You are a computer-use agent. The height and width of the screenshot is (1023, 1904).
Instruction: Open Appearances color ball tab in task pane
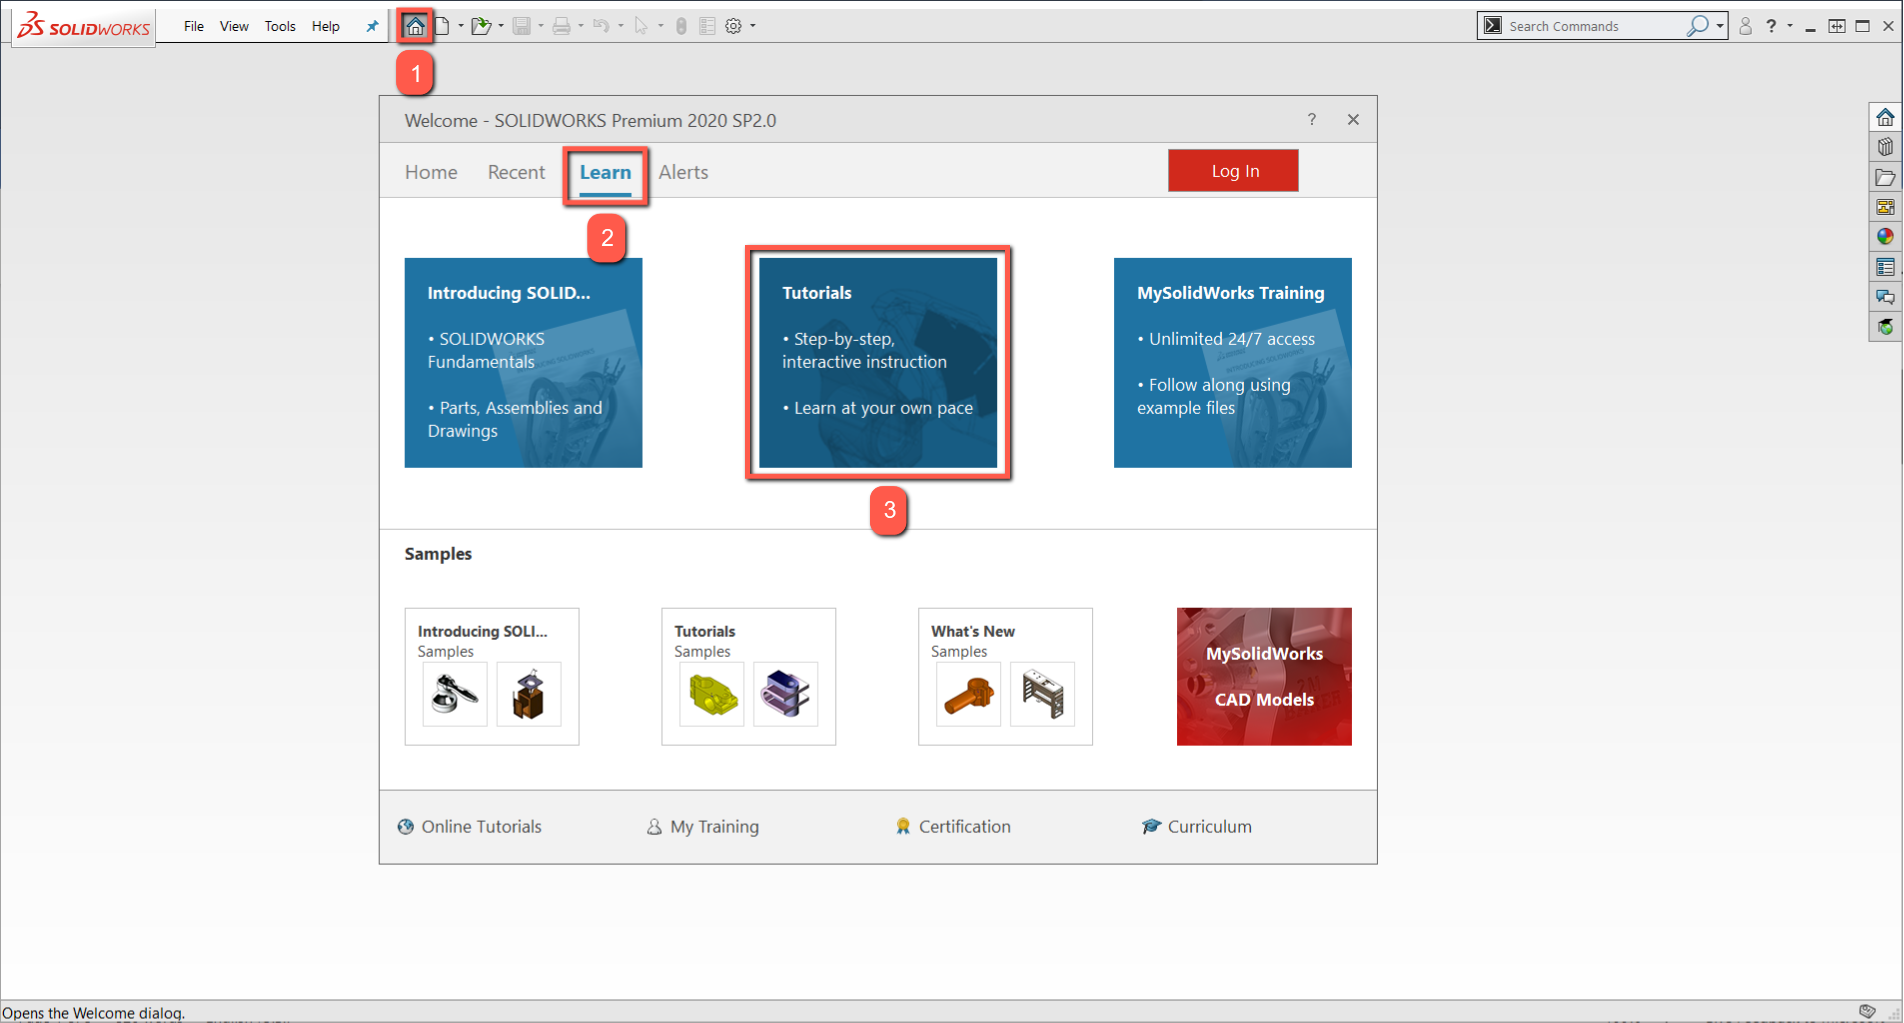point(1885,237)
